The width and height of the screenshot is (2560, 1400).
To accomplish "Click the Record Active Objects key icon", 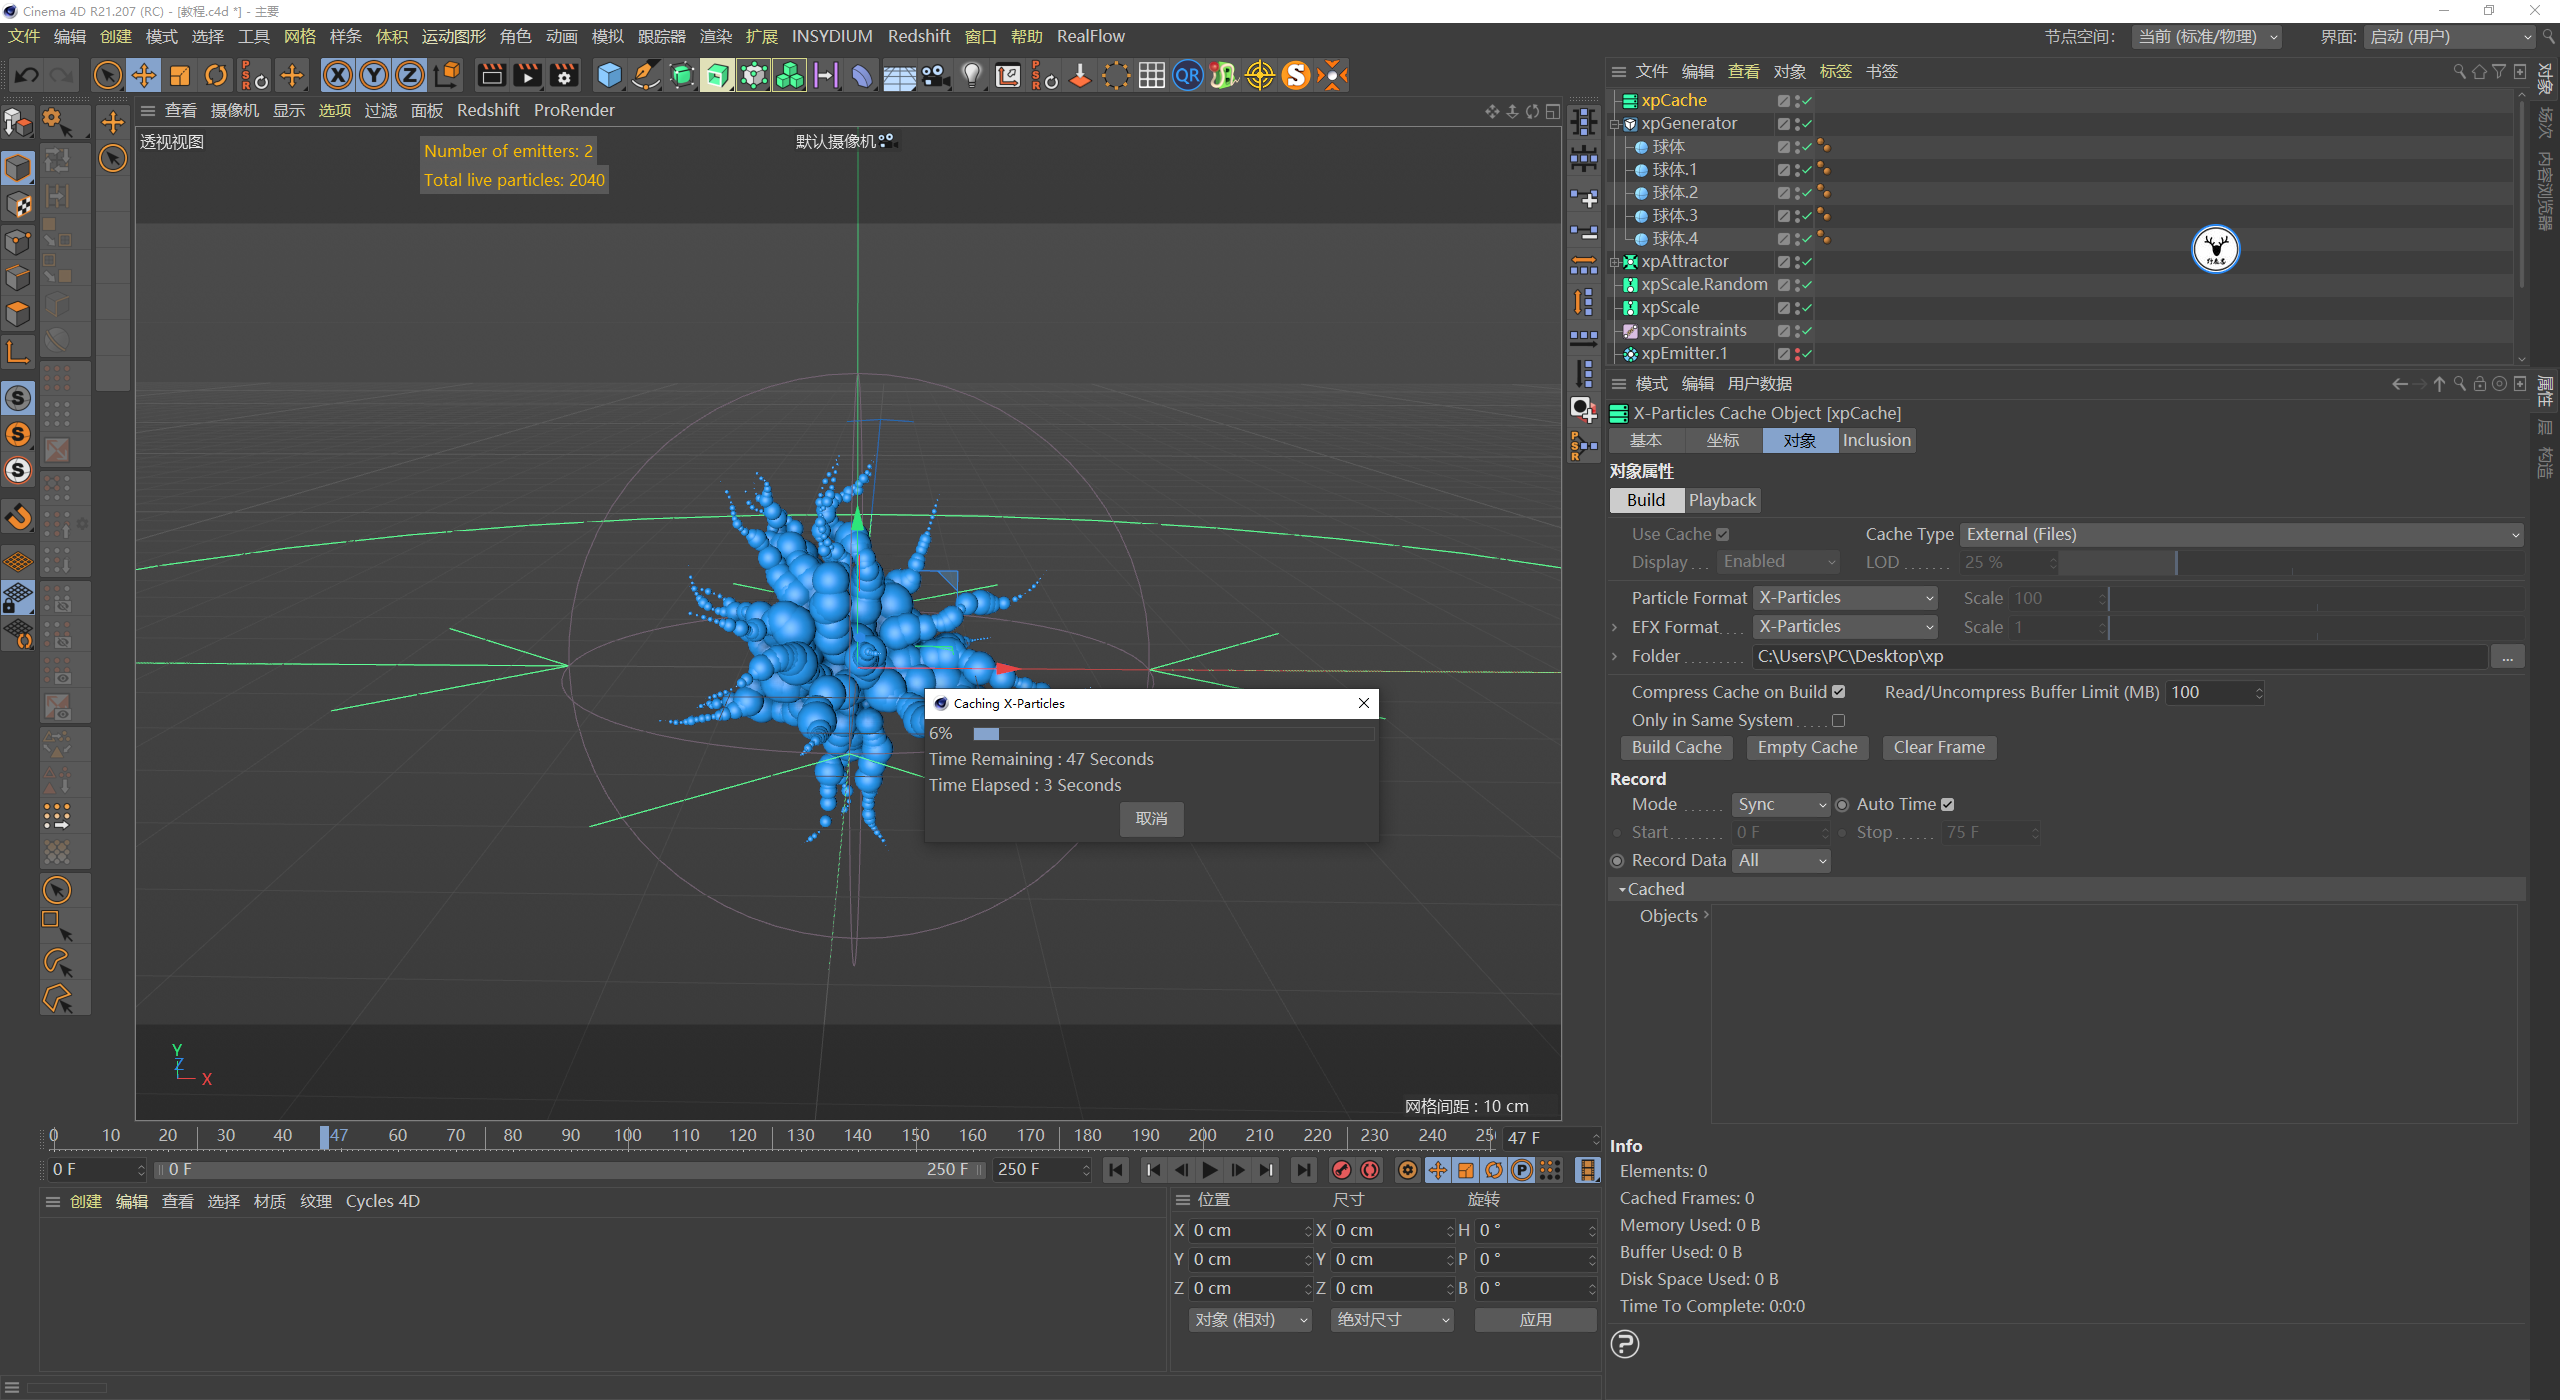I will 1342,1170.
